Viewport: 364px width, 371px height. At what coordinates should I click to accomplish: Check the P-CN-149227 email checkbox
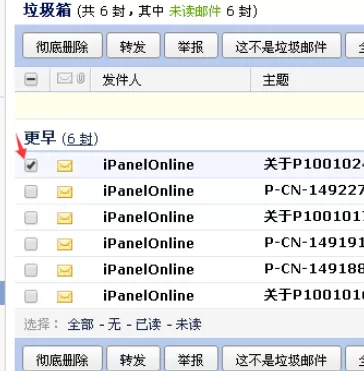31,191
